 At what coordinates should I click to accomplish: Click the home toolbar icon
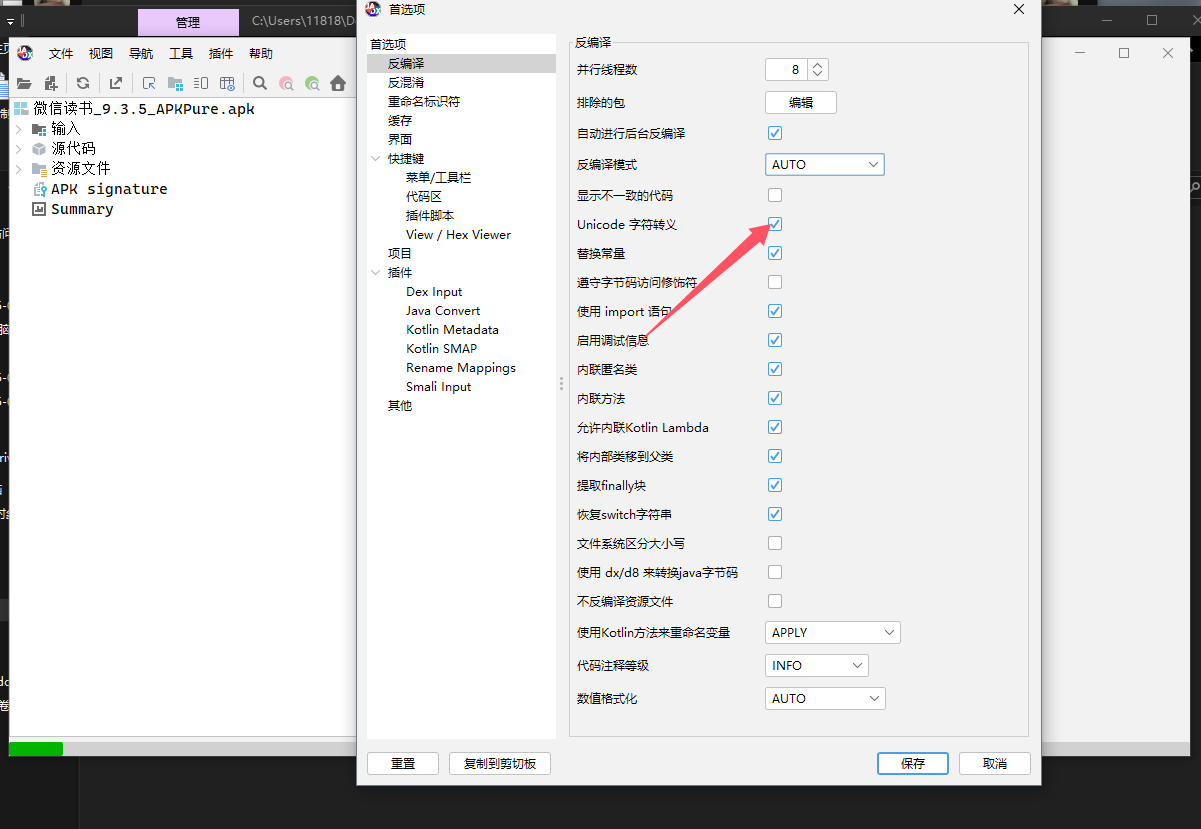(x=337, y=84)
